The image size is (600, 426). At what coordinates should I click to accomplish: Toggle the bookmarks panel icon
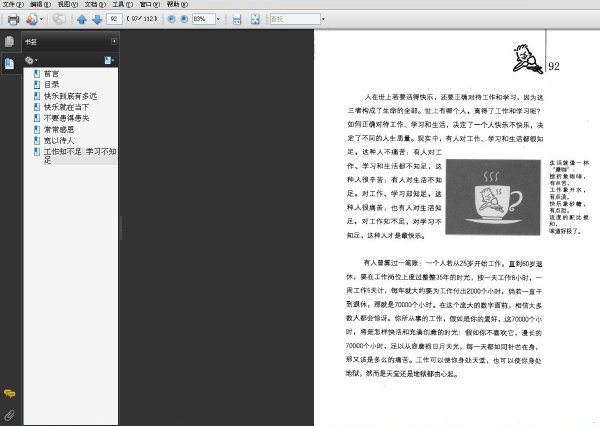pyautogui.click(x=10, y=63)
